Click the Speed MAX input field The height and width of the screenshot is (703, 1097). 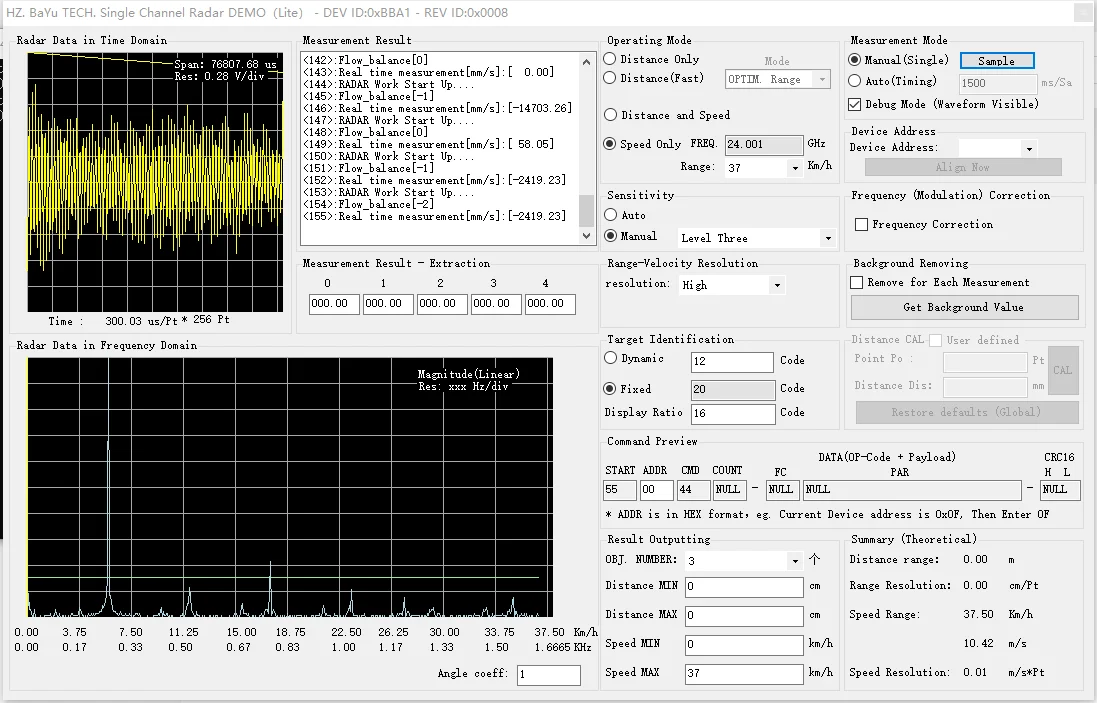pyautogui.click(x=744, y=674)
